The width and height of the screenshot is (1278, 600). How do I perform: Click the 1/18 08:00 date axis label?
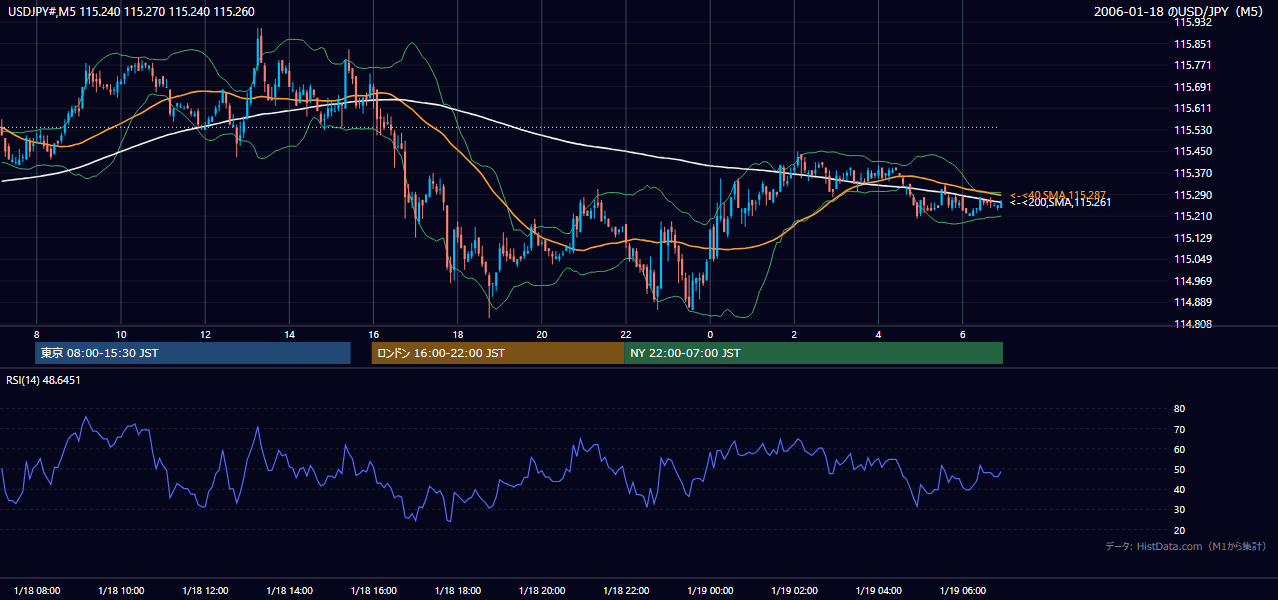37,591
